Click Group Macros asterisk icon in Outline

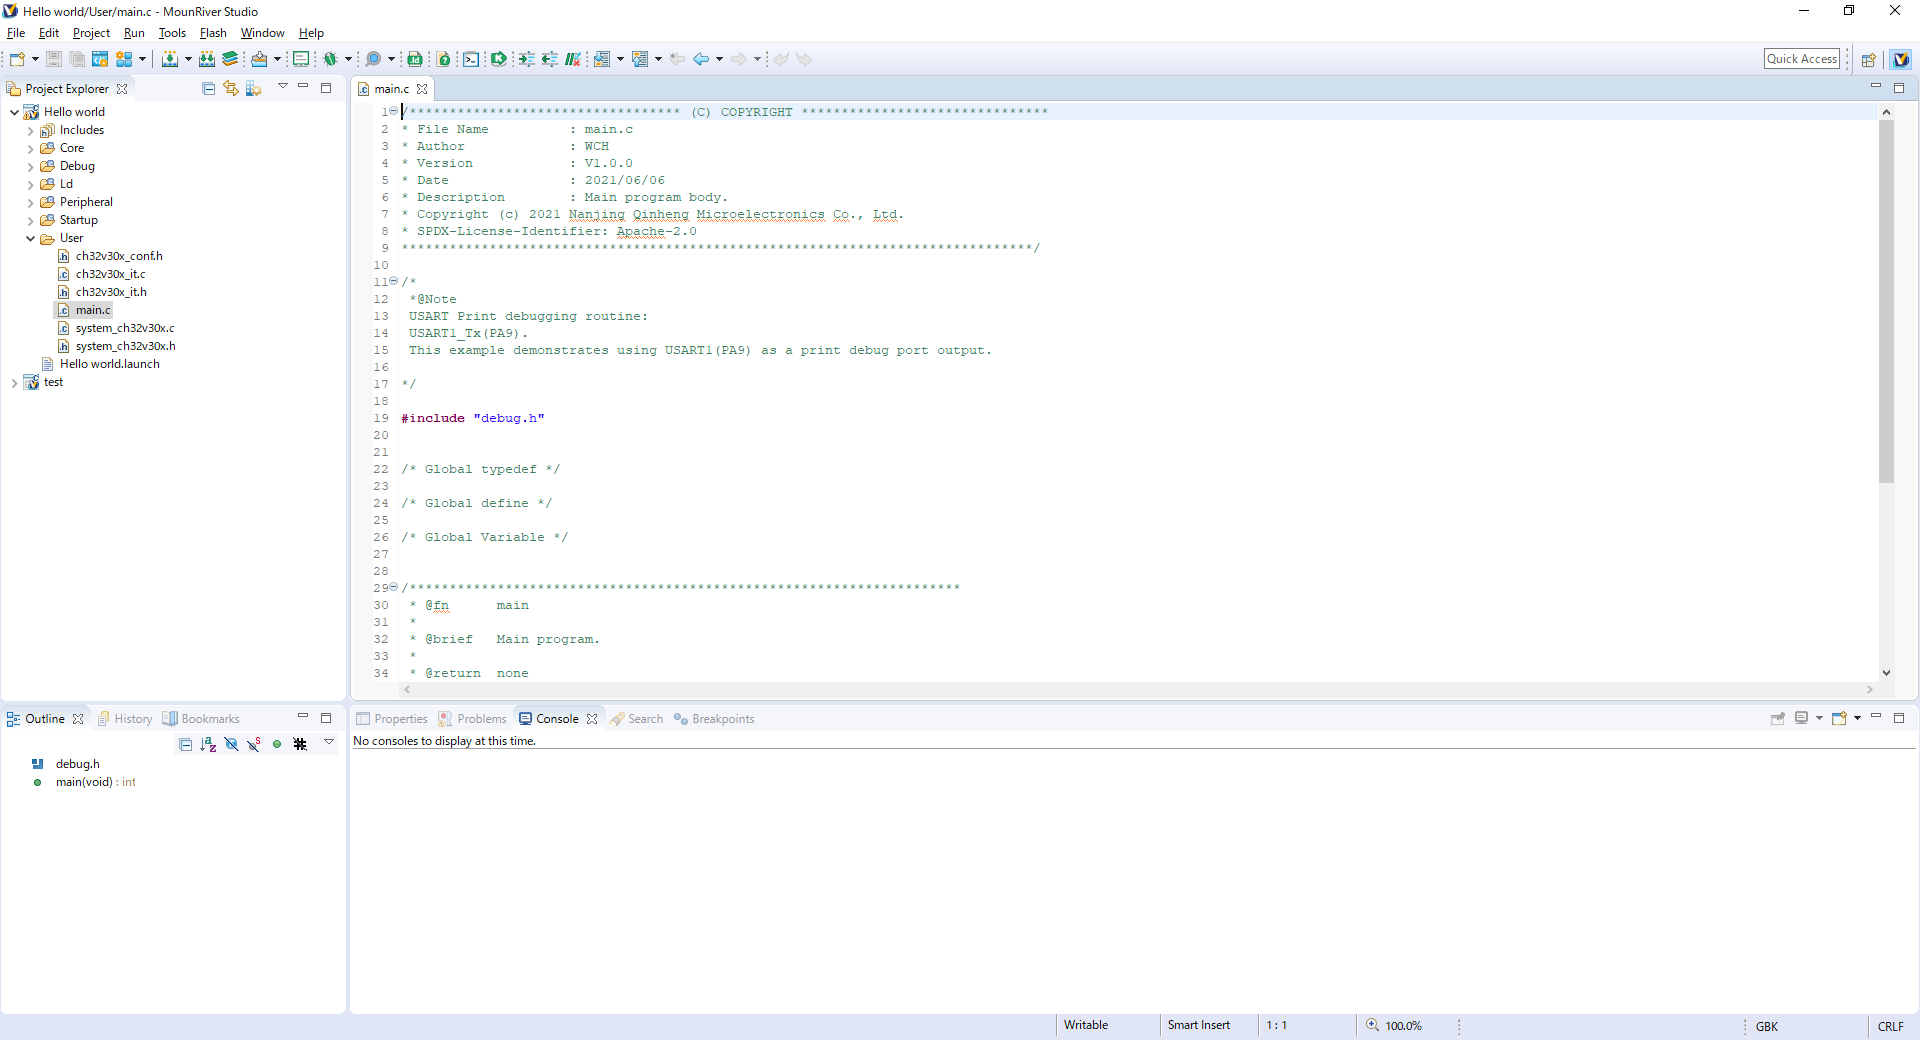point(300,744)
